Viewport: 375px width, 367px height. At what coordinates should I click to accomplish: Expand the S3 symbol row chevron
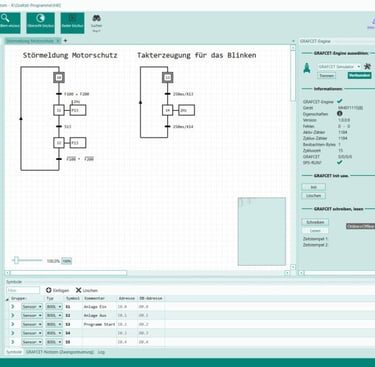coord(13,324)
